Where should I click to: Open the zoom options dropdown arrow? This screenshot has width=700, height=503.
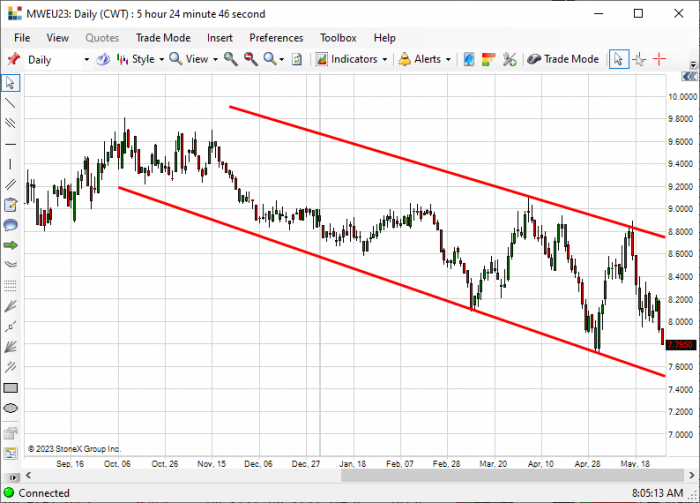pos(282,59)
